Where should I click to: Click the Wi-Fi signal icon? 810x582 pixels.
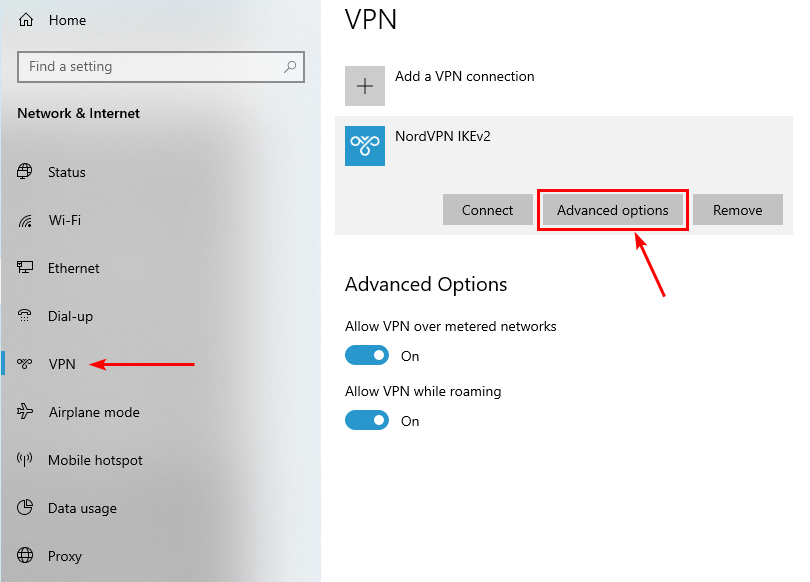26,220
